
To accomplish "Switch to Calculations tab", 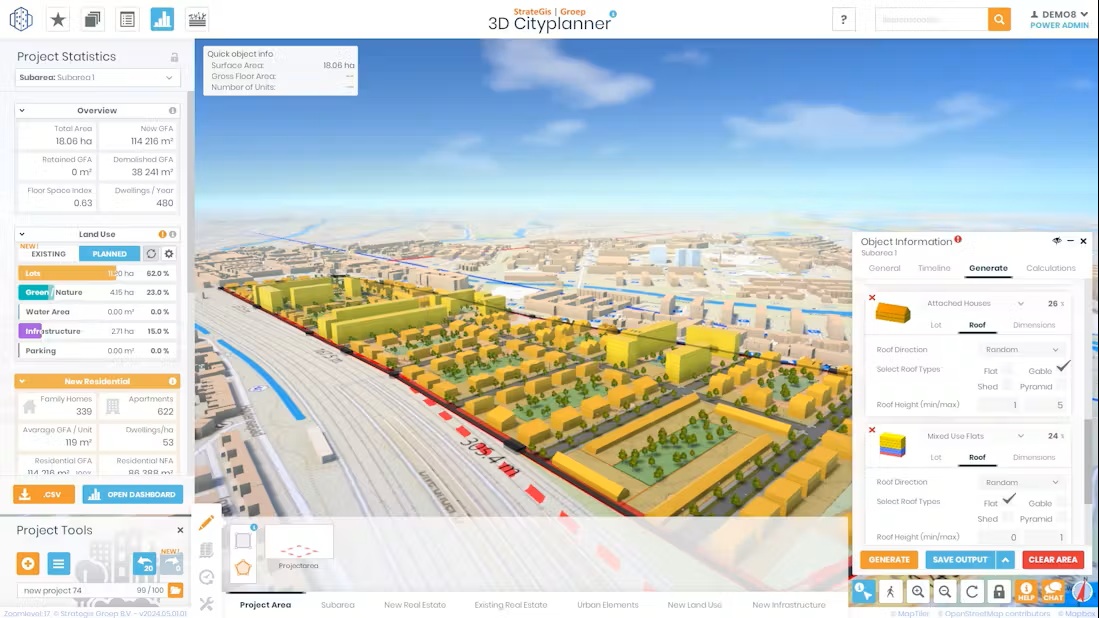I will point(1051,268).
